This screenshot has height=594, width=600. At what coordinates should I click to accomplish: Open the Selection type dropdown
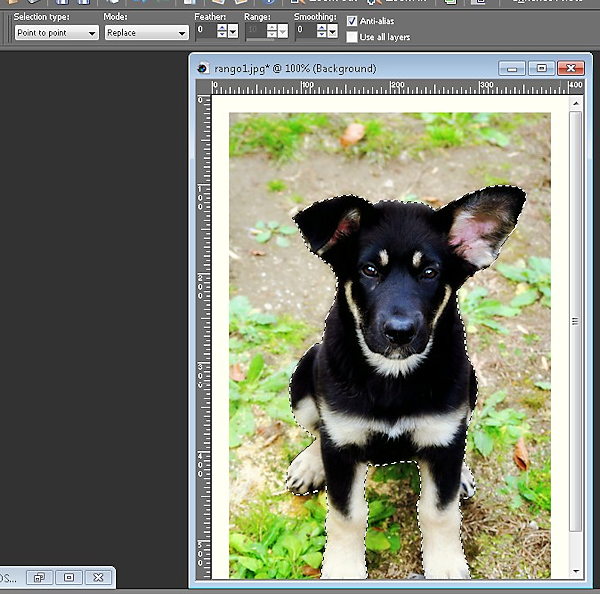pyautogui.click(x=57, y=33)
